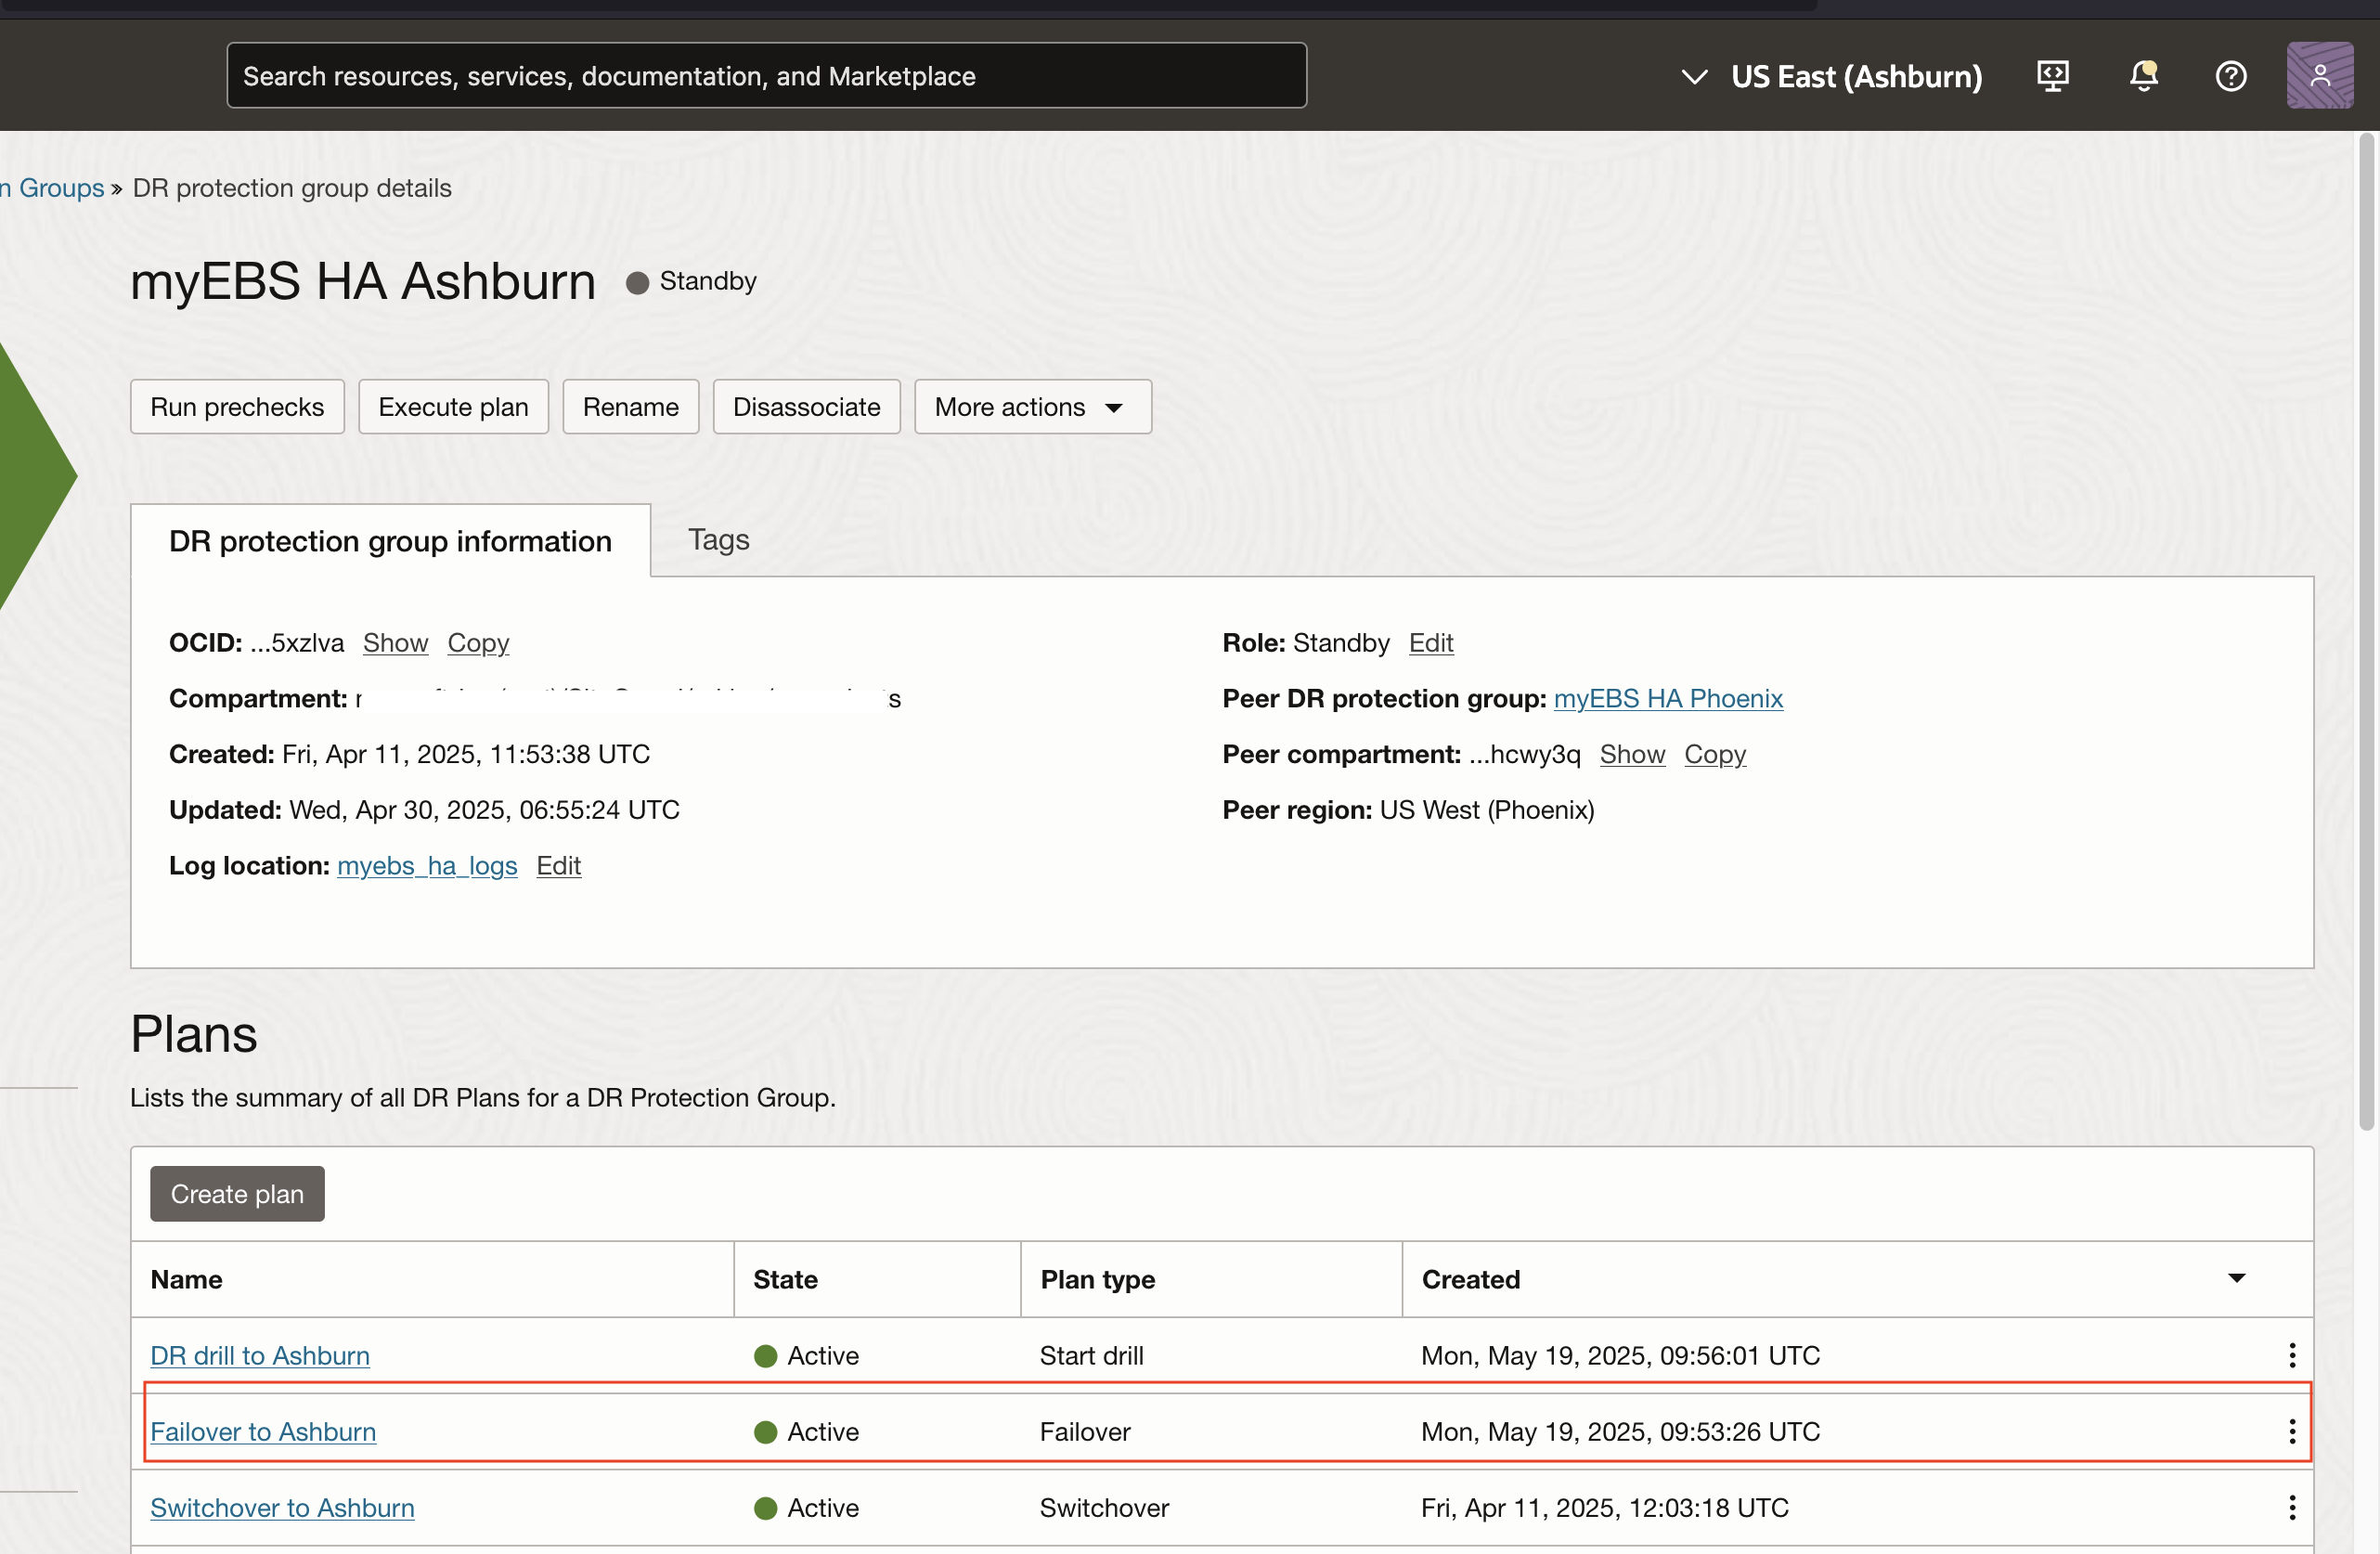Screen dimensions: 2380x1554
Task: Open the help question mark icon
Action: pyautogui.click(x=2230, y=76)
